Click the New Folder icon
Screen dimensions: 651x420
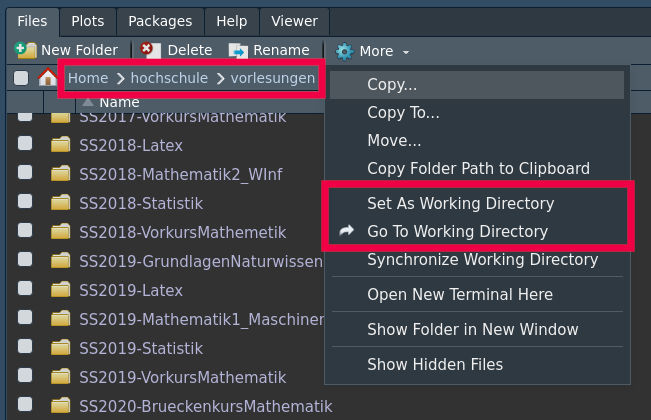pos(27,50)
